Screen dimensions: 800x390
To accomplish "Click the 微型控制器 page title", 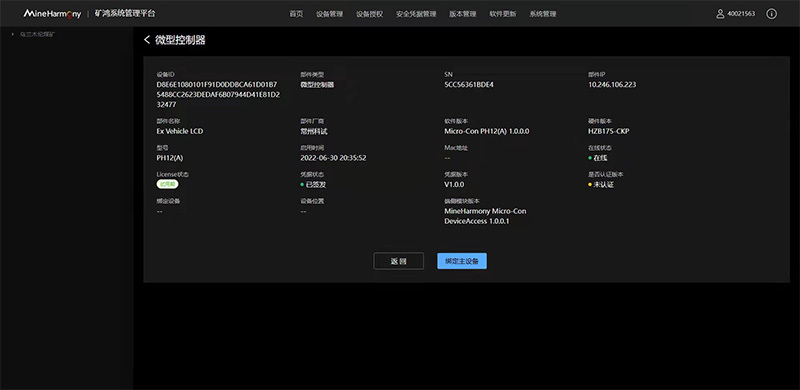I will [x=180, y=40].
